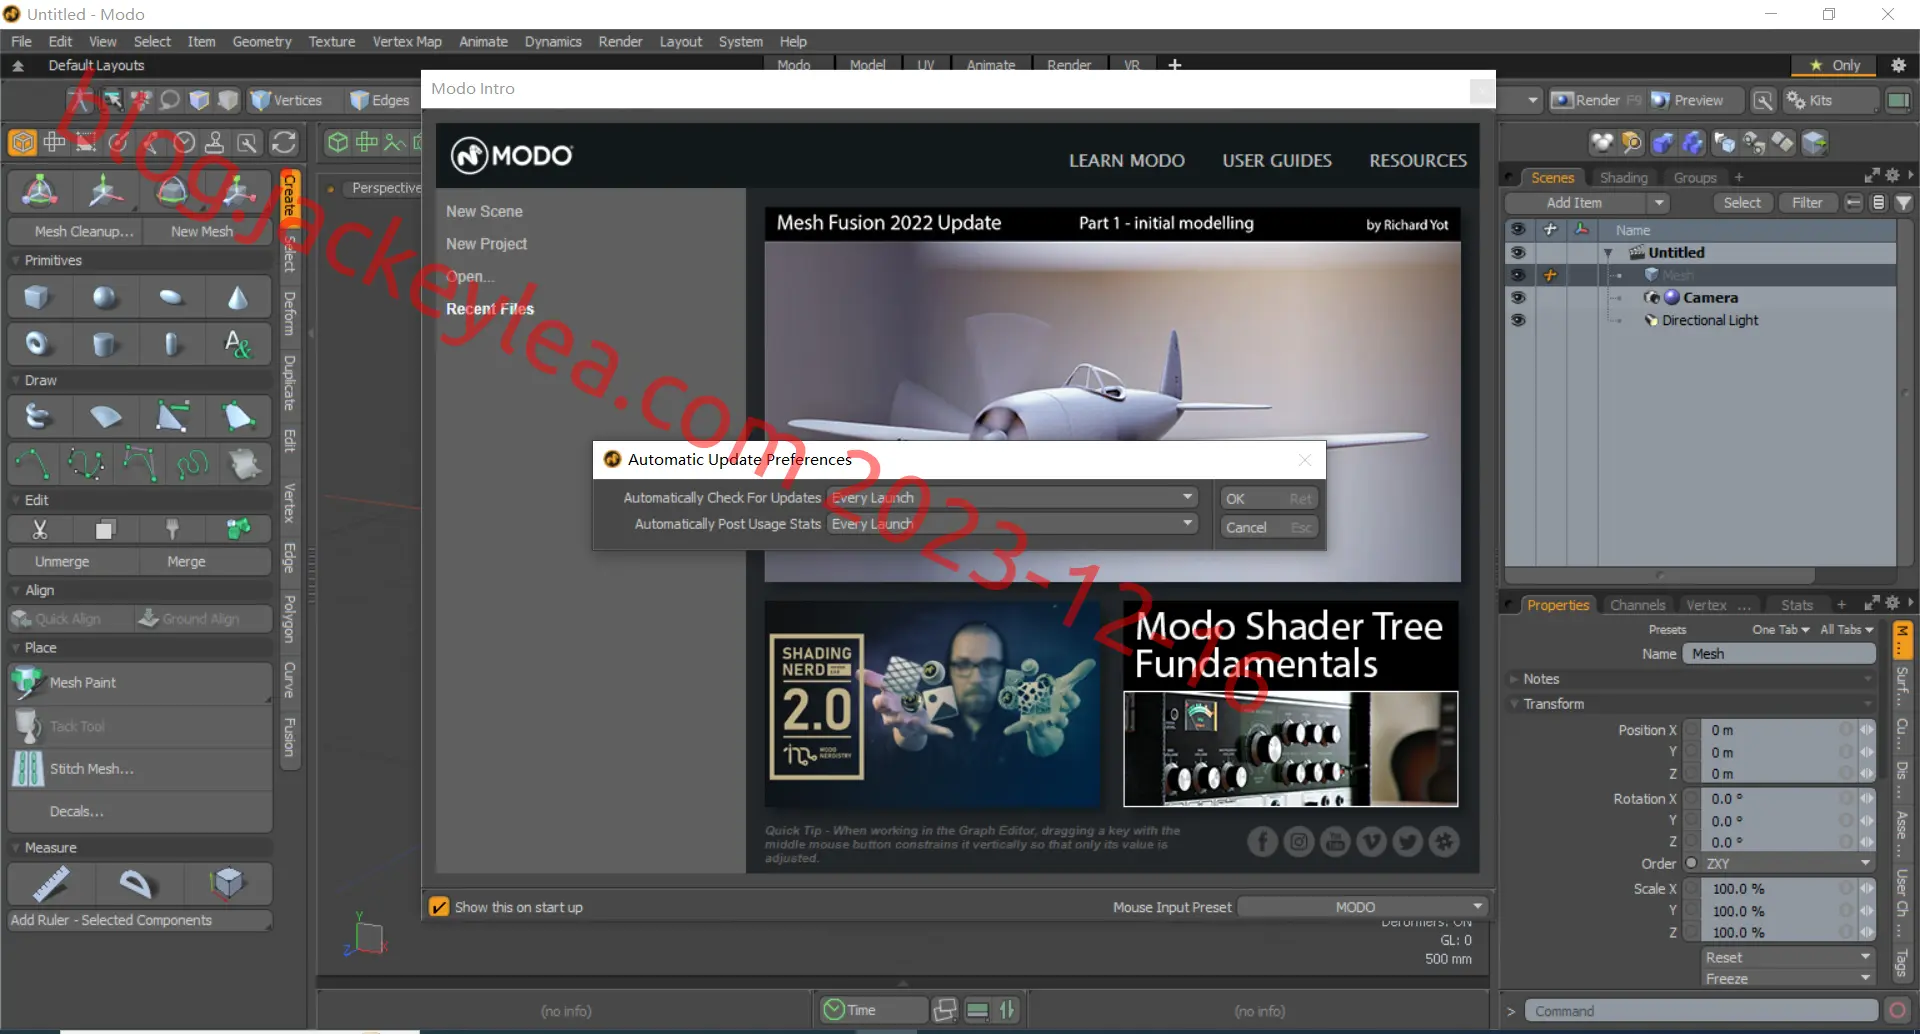The height and width of the screenshot is (1034, 1920).
Task: Open Automatically Check For Updates dropdown
Action: pyautogui.click(x=1012, y=497)
